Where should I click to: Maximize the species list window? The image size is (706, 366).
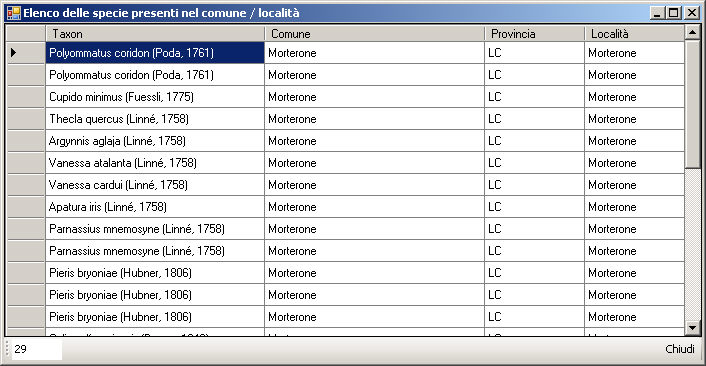tap(674, 13)
